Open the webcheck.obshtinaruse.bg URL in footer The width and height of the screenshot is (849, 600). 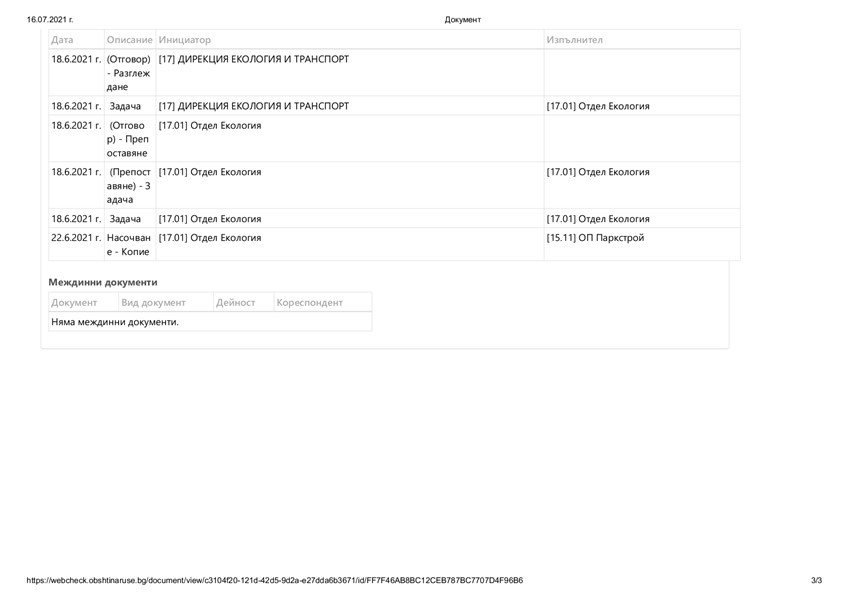[x=275, y=581]
